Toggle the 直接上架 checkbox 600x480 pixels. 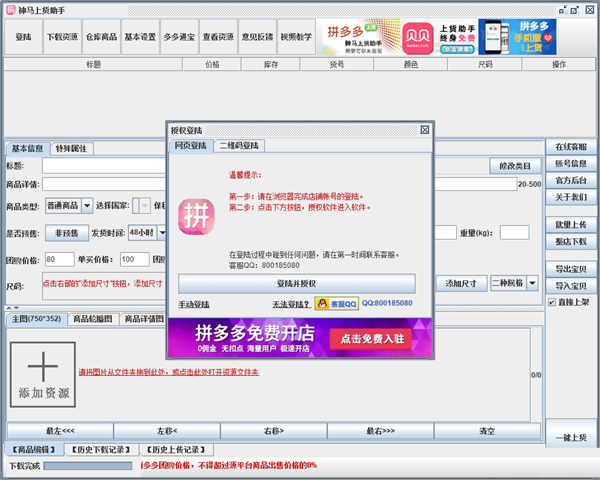(x=552, y=301)
